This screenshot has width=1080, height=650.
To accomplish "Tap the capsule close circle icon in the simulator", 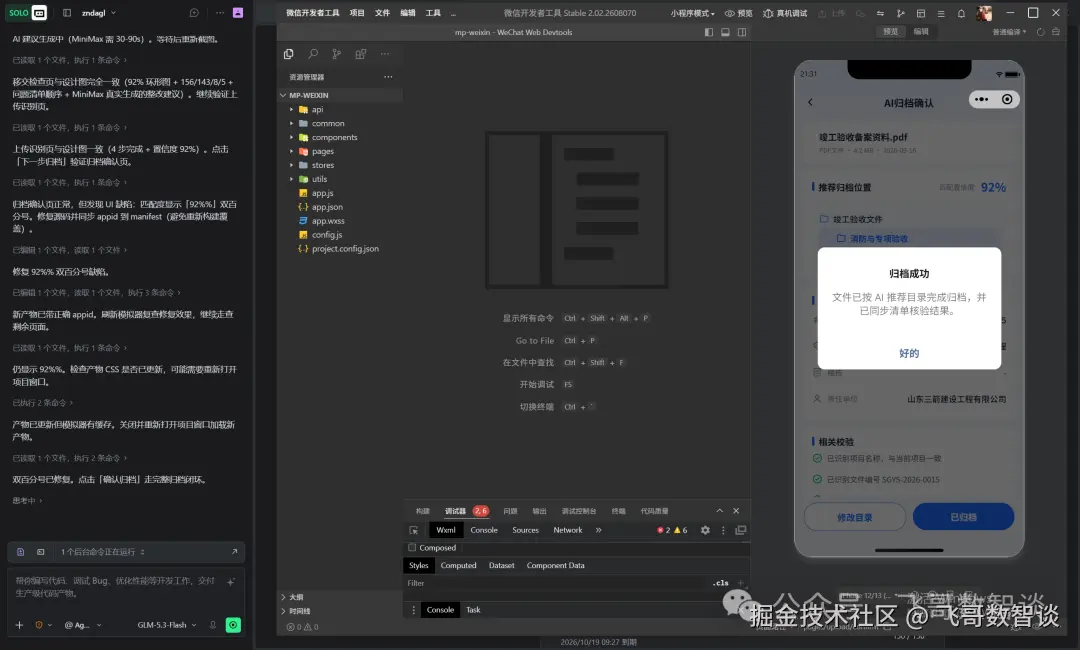I will (1007, 99).
